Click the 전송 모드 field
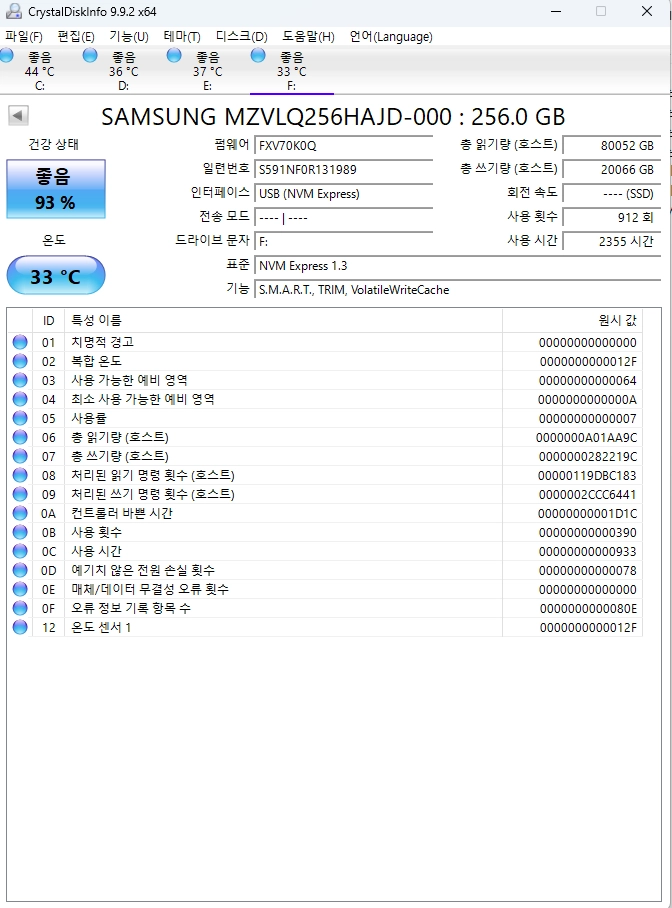672x908 pixels. pos(344,218)
